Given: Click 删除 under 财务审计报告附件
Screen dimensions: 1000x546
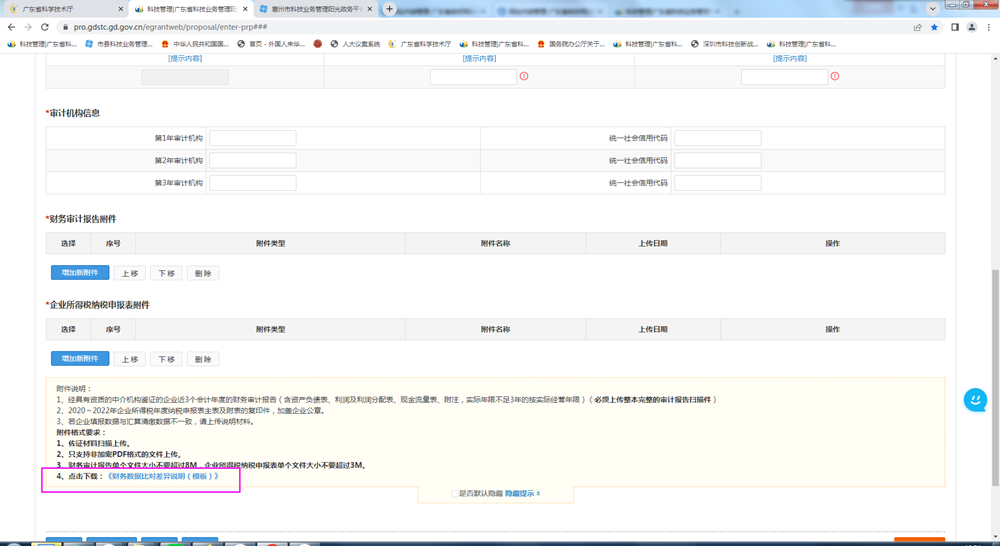Looking at the screenshot, I should tap(203, 273).
